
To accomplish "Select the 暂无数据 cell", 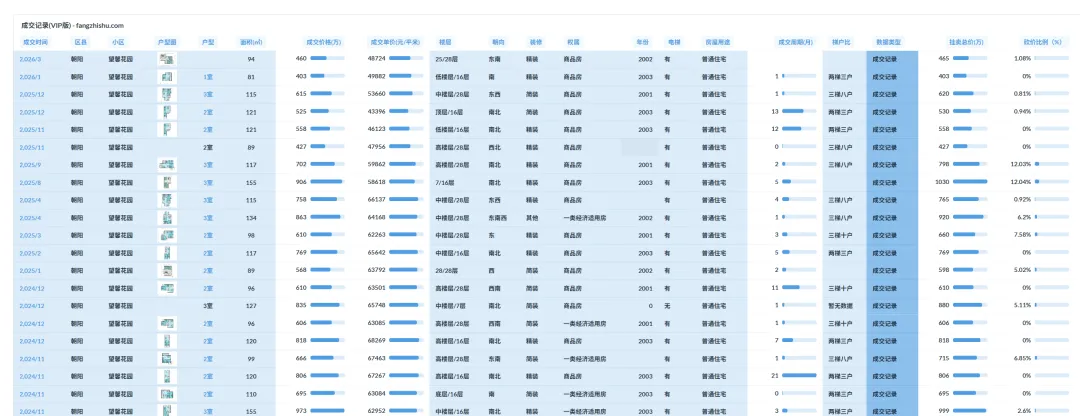I will point(841,305).
